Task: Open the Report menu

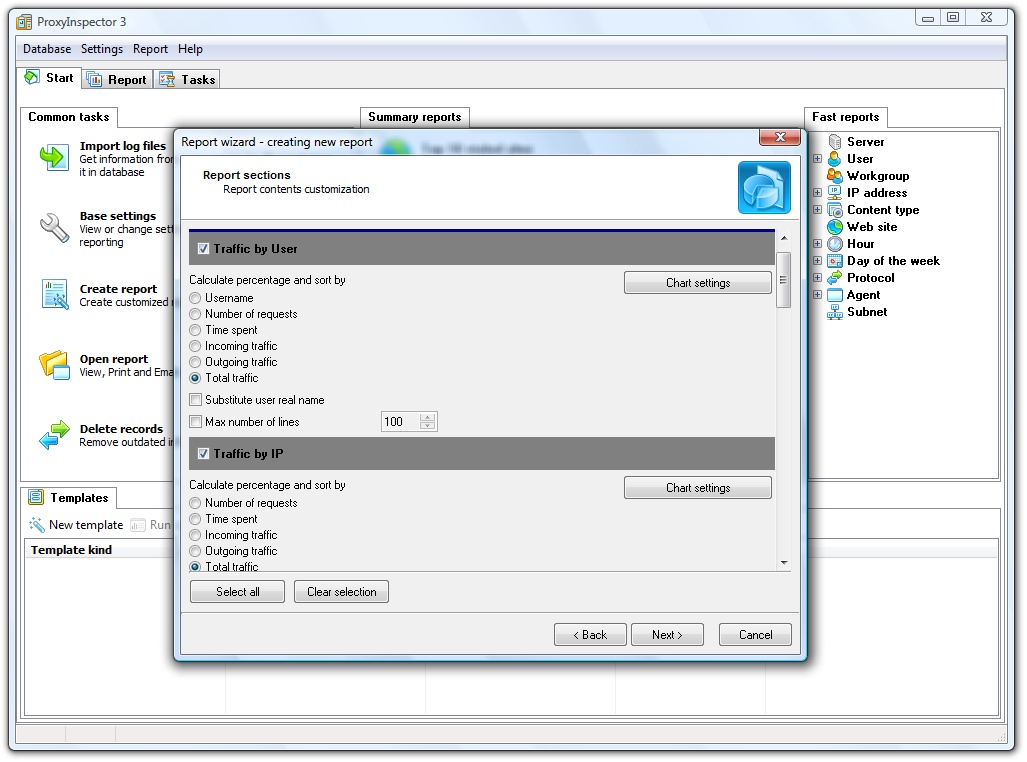Action: coord(150,49)
